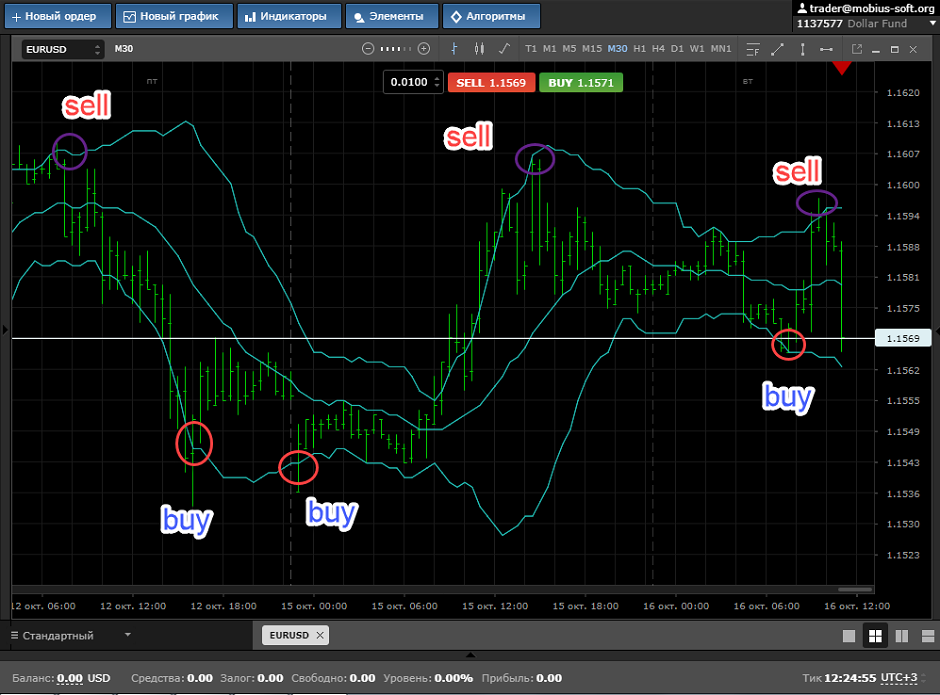The height and width of the screenshot is (695, 940).
Task: Select M5 timeframe
Action: pos(569,49)
